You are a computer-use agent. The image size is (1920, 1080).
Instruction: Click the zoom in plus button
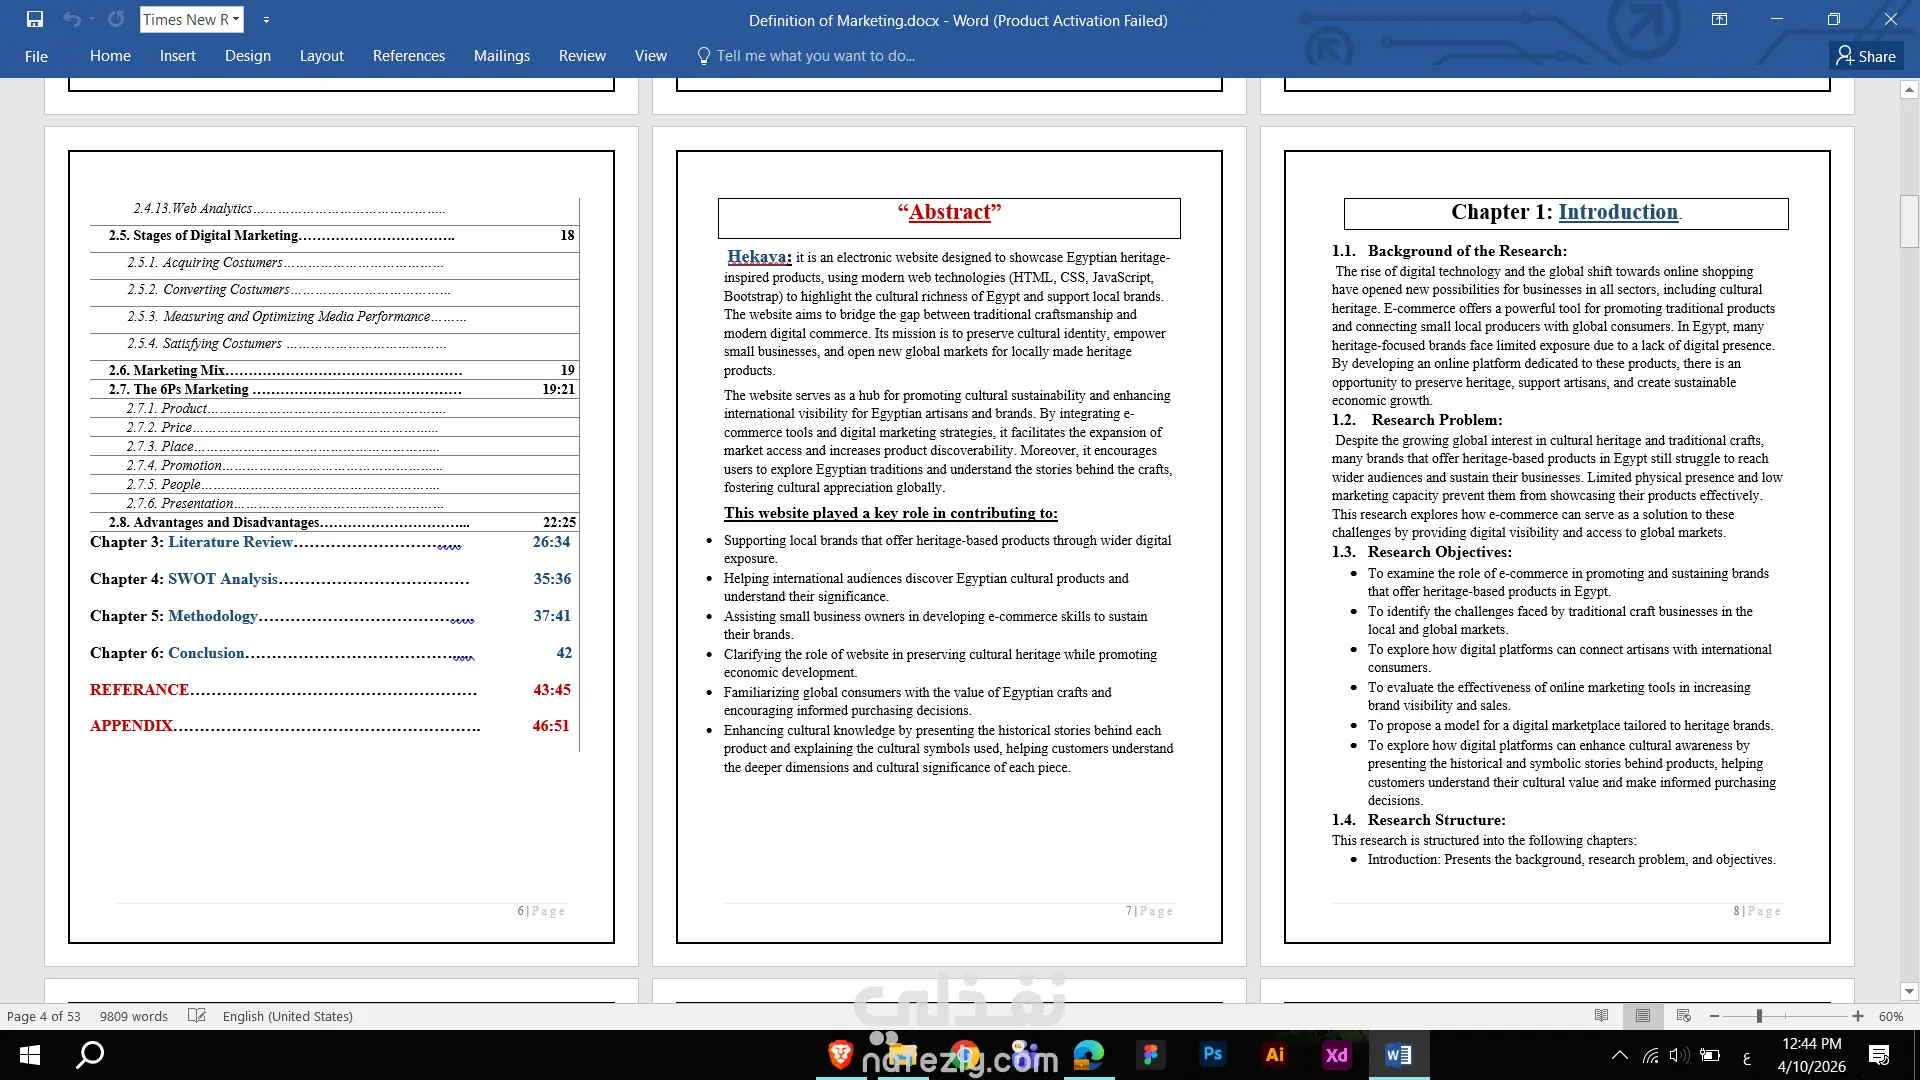pyautogui.click(x=1857, y=1016)
